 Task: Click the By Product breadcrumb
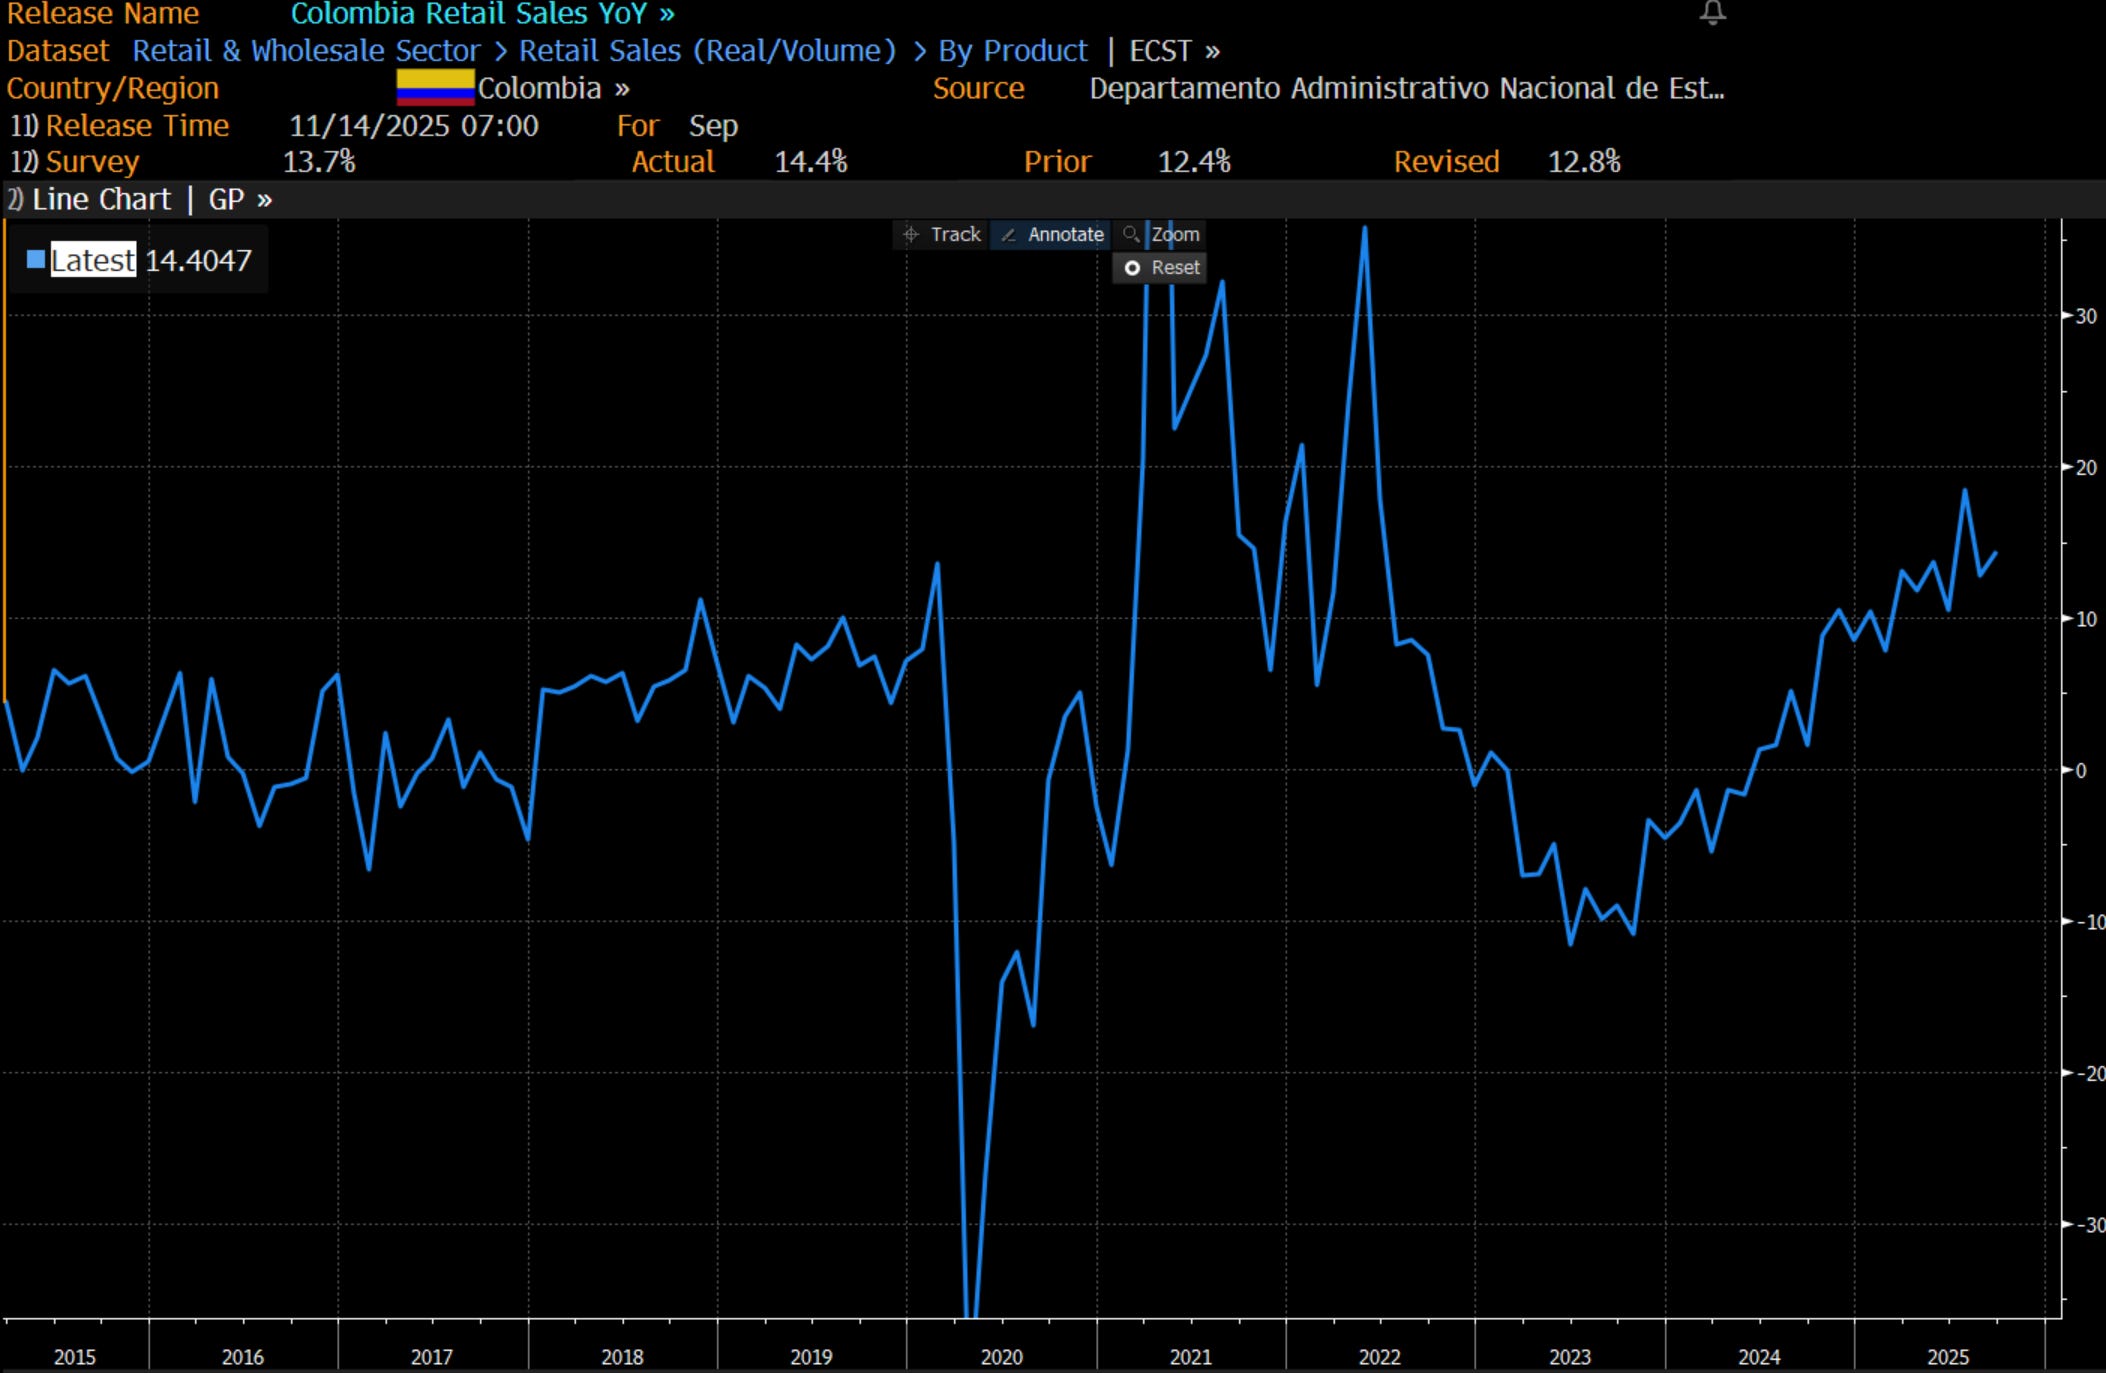1012,51
